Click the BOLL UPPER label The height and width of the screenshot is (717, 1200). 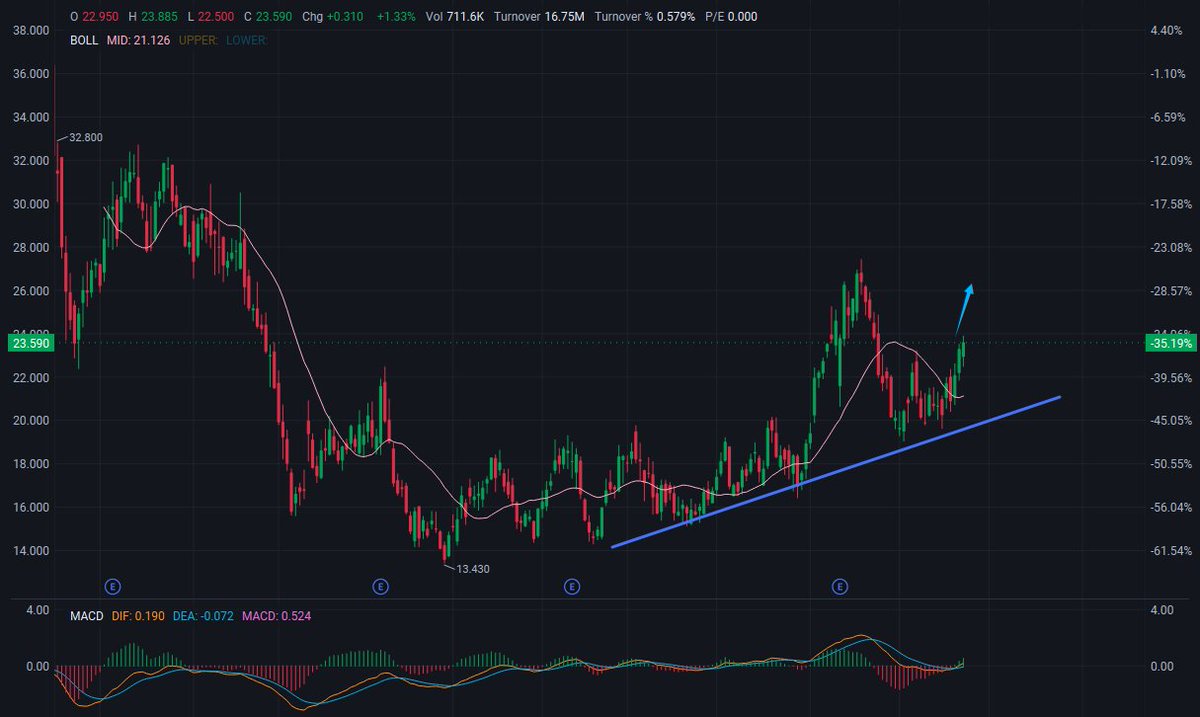197,40
